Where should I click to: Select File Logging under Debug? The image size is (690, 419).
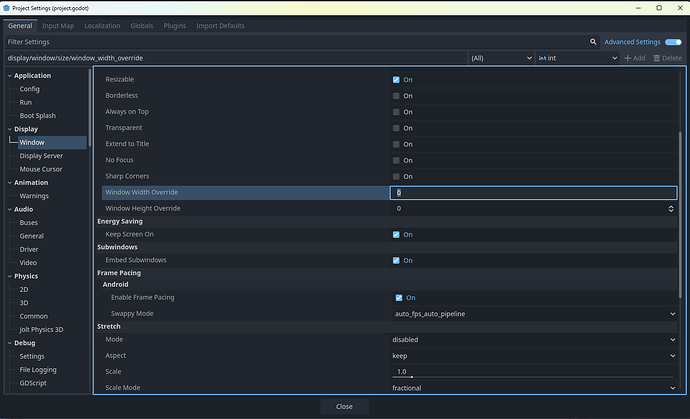point(38,370)
